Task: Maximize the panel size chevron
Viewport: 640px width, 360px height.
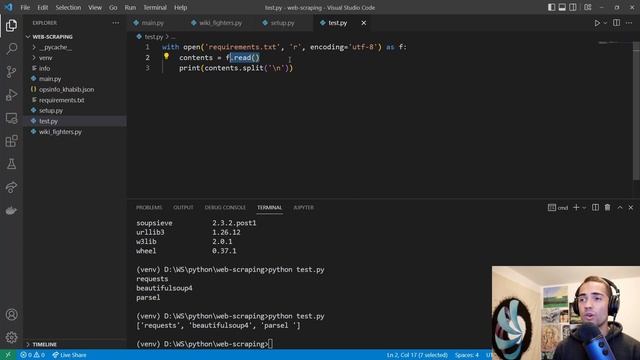Action: pyautogui.click(x=620, y=207)
